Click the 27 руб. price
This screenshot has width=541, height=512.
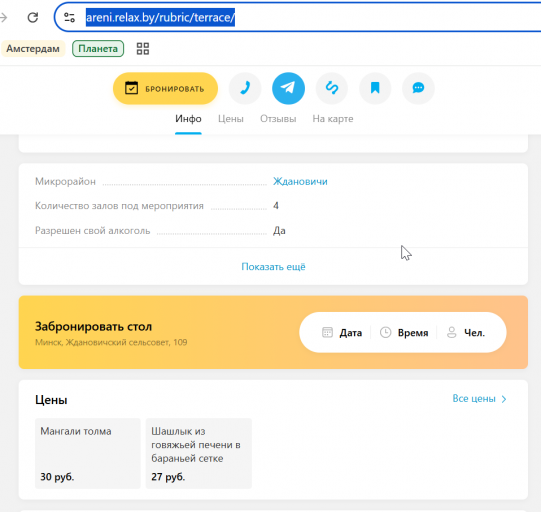click(168, 477)
